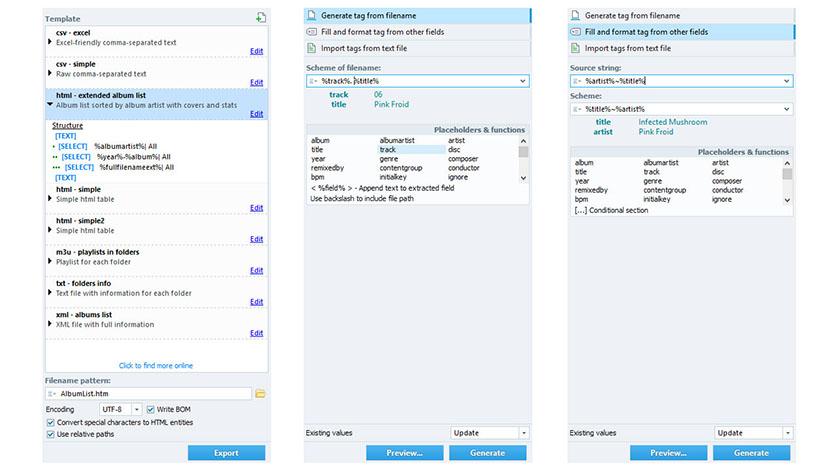Click Preview button in right panel
The image size is (836, 470).
click(669, 453)
